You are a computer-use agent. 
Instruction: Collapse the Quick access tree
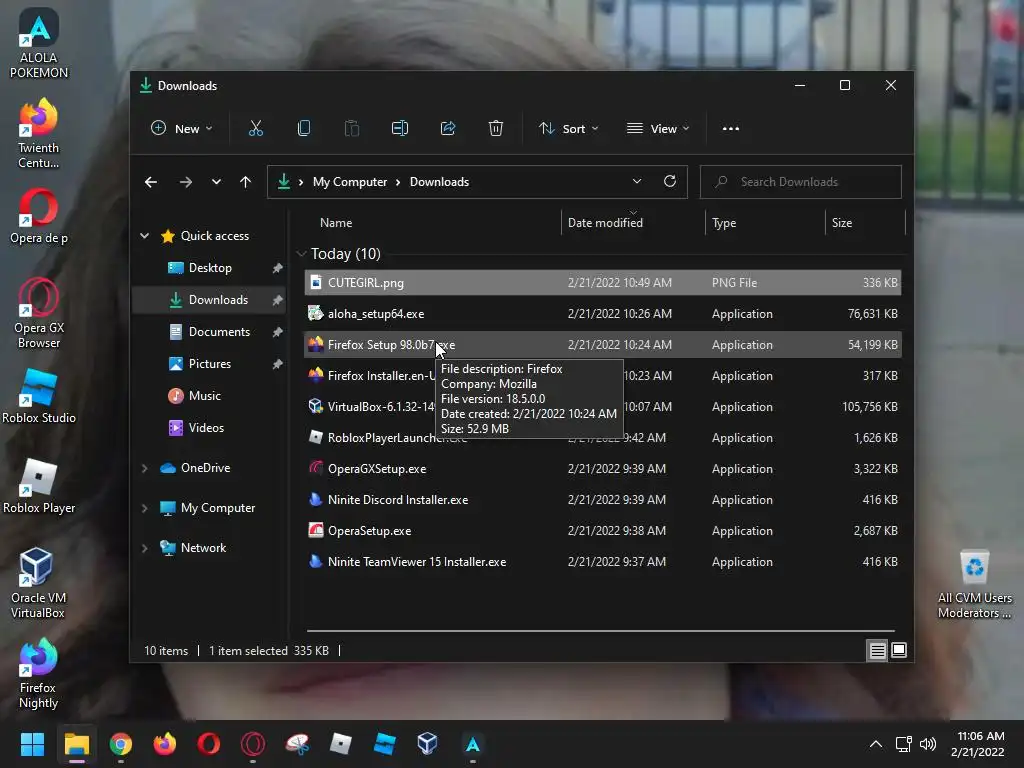[x=144, y=236]
